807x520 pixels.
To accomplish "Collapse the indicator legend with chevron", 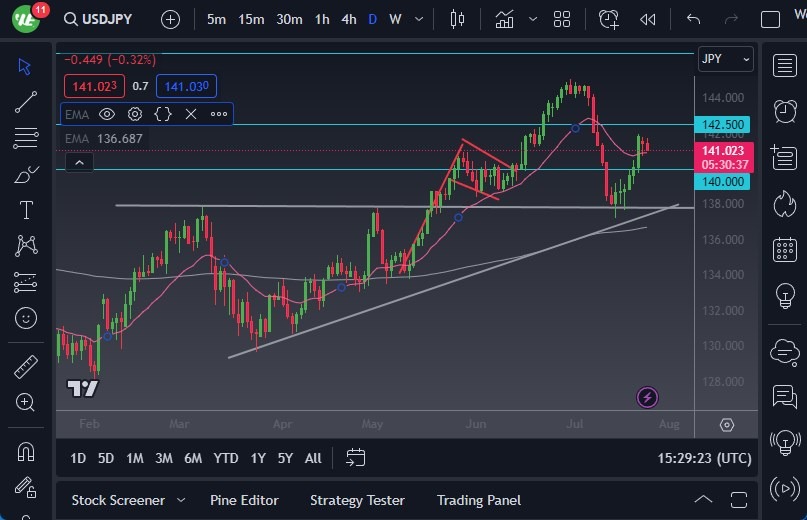I will pos(78,162).
